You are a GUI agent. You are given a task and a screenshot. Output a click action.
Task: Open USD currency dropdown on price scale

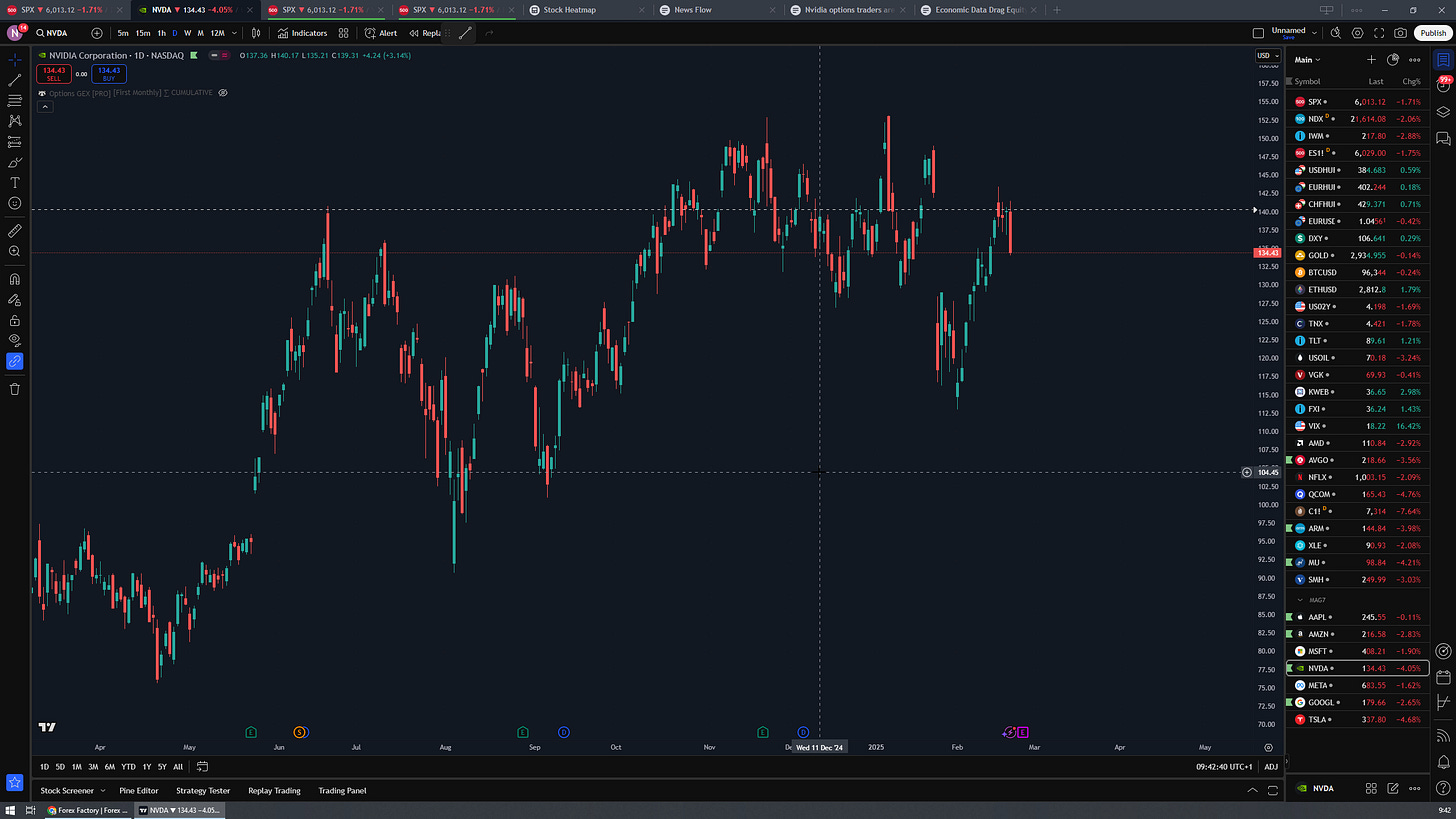tap(1267, 55)
